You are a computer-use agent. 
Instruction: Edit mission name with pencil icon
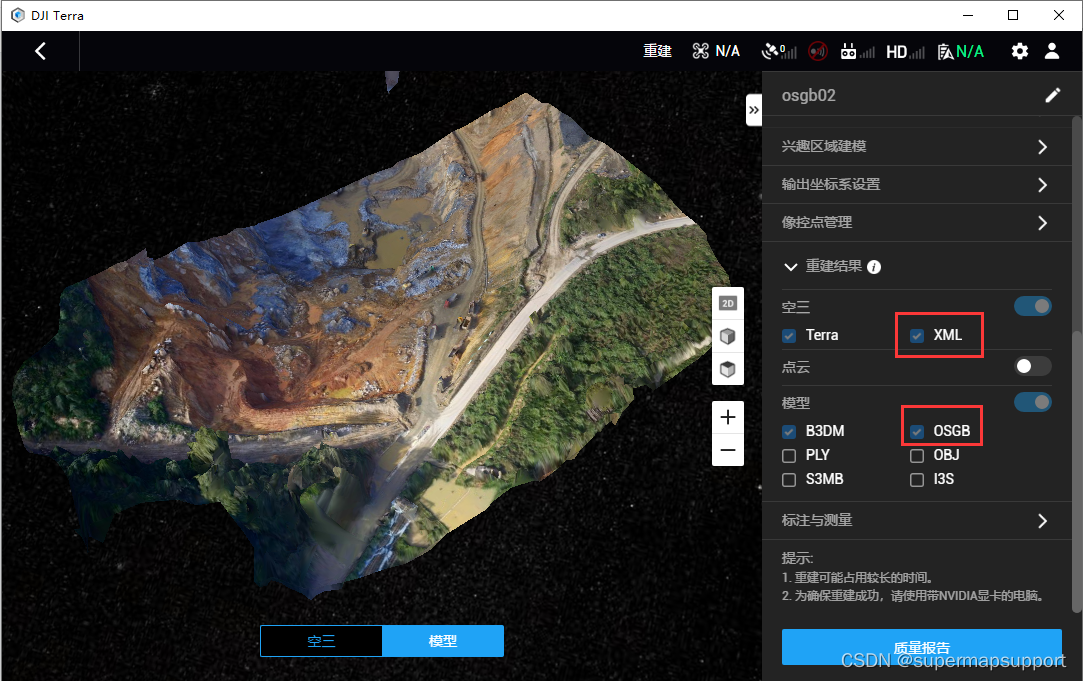coord(1053,95)
